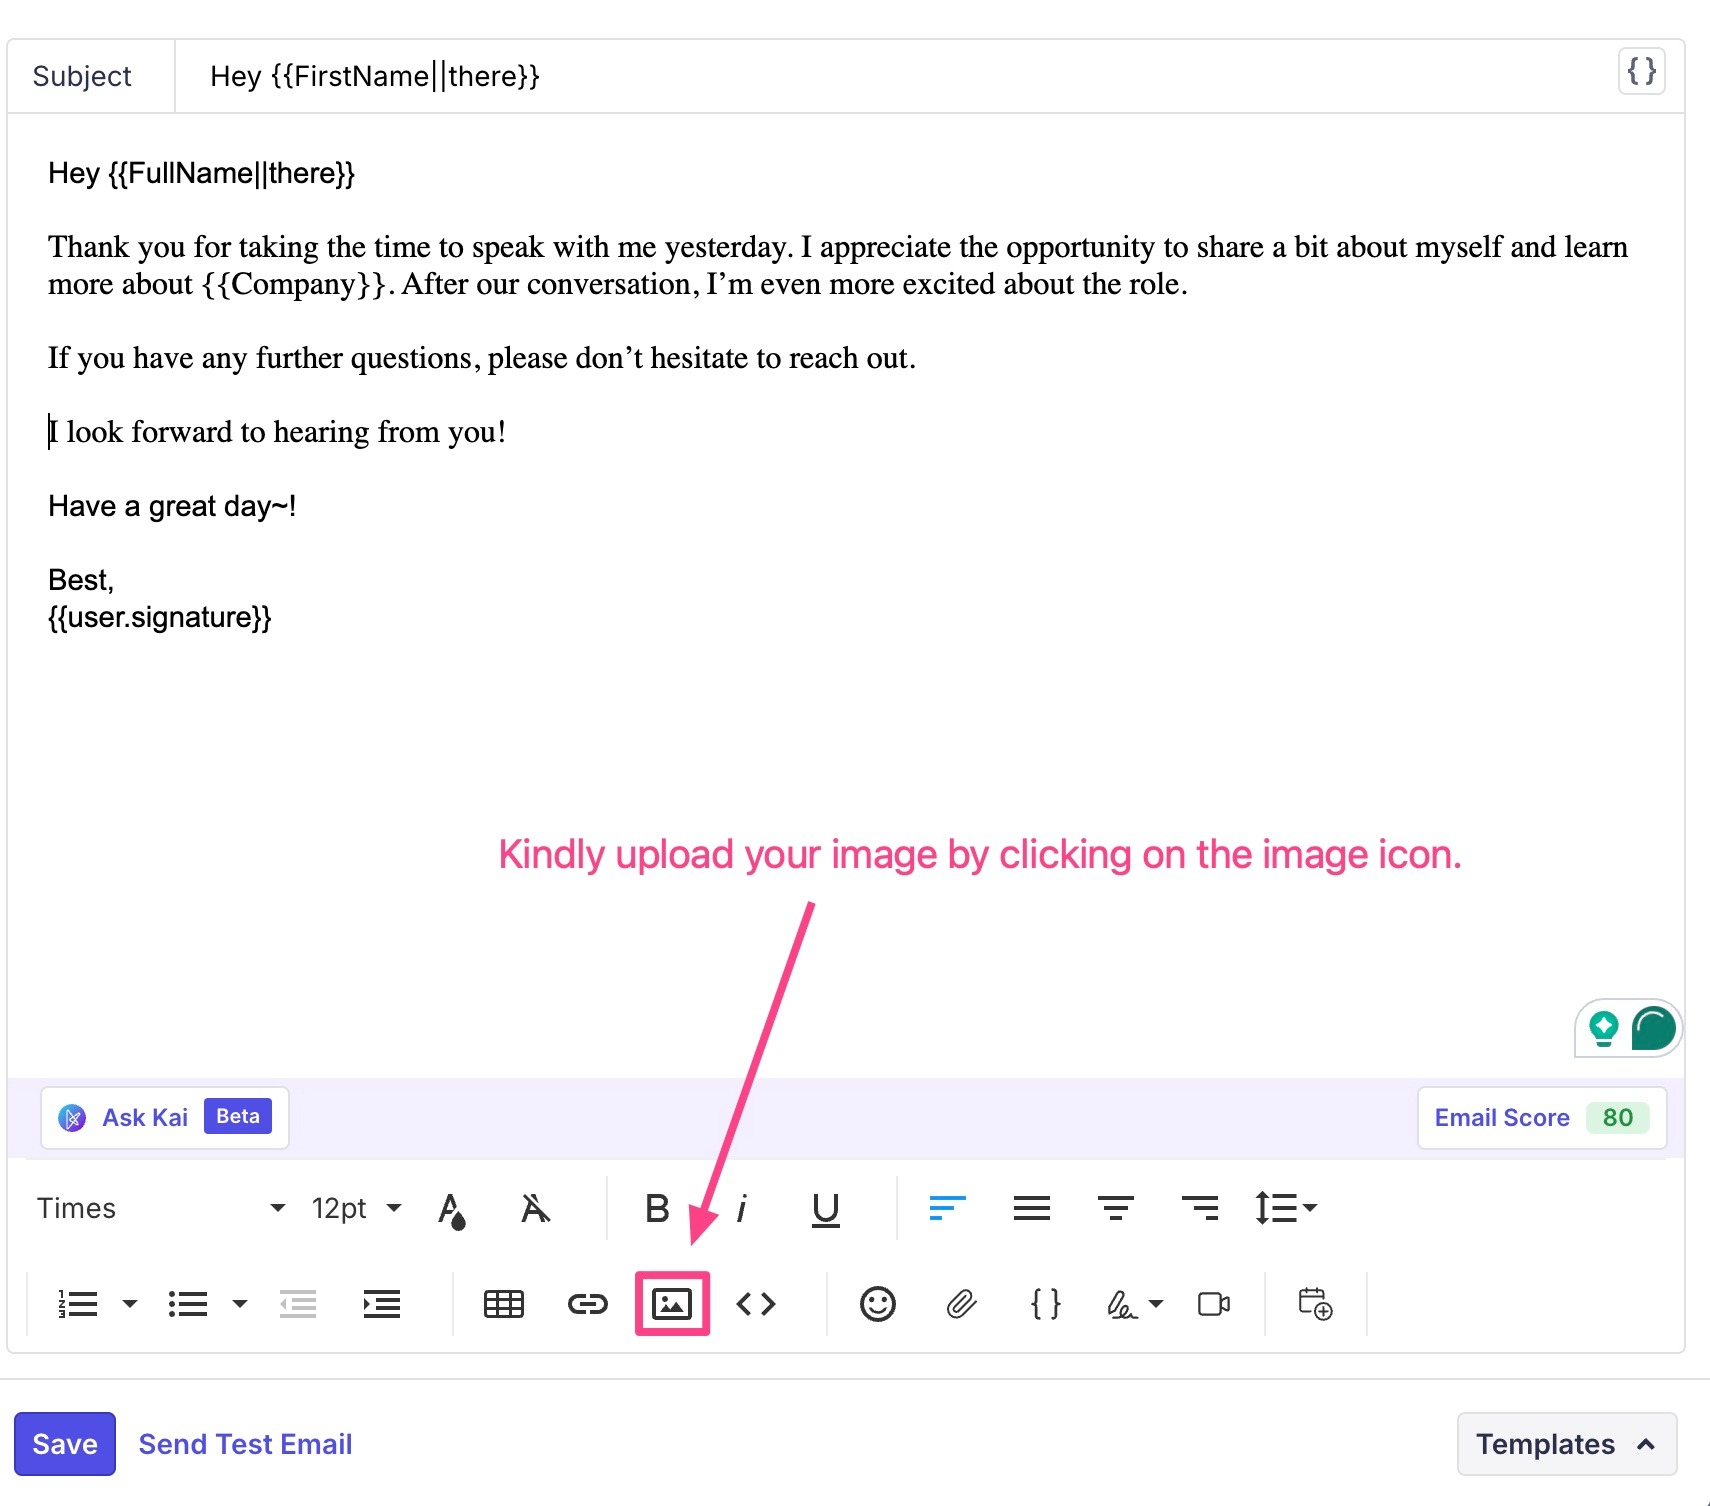Click the {{user.signature}} placeholder text

tap(160, 617)
